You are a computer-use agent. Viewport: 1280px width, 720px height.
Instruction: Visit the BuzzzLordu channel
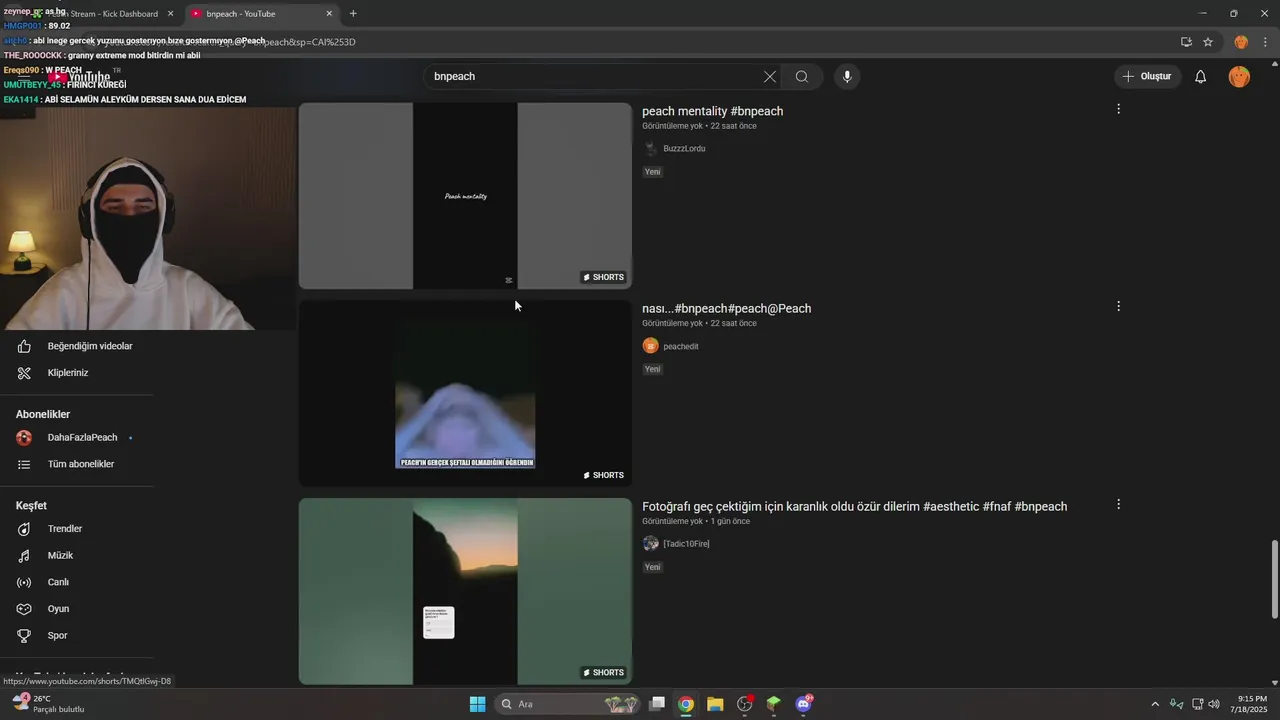tap(684, 149)
